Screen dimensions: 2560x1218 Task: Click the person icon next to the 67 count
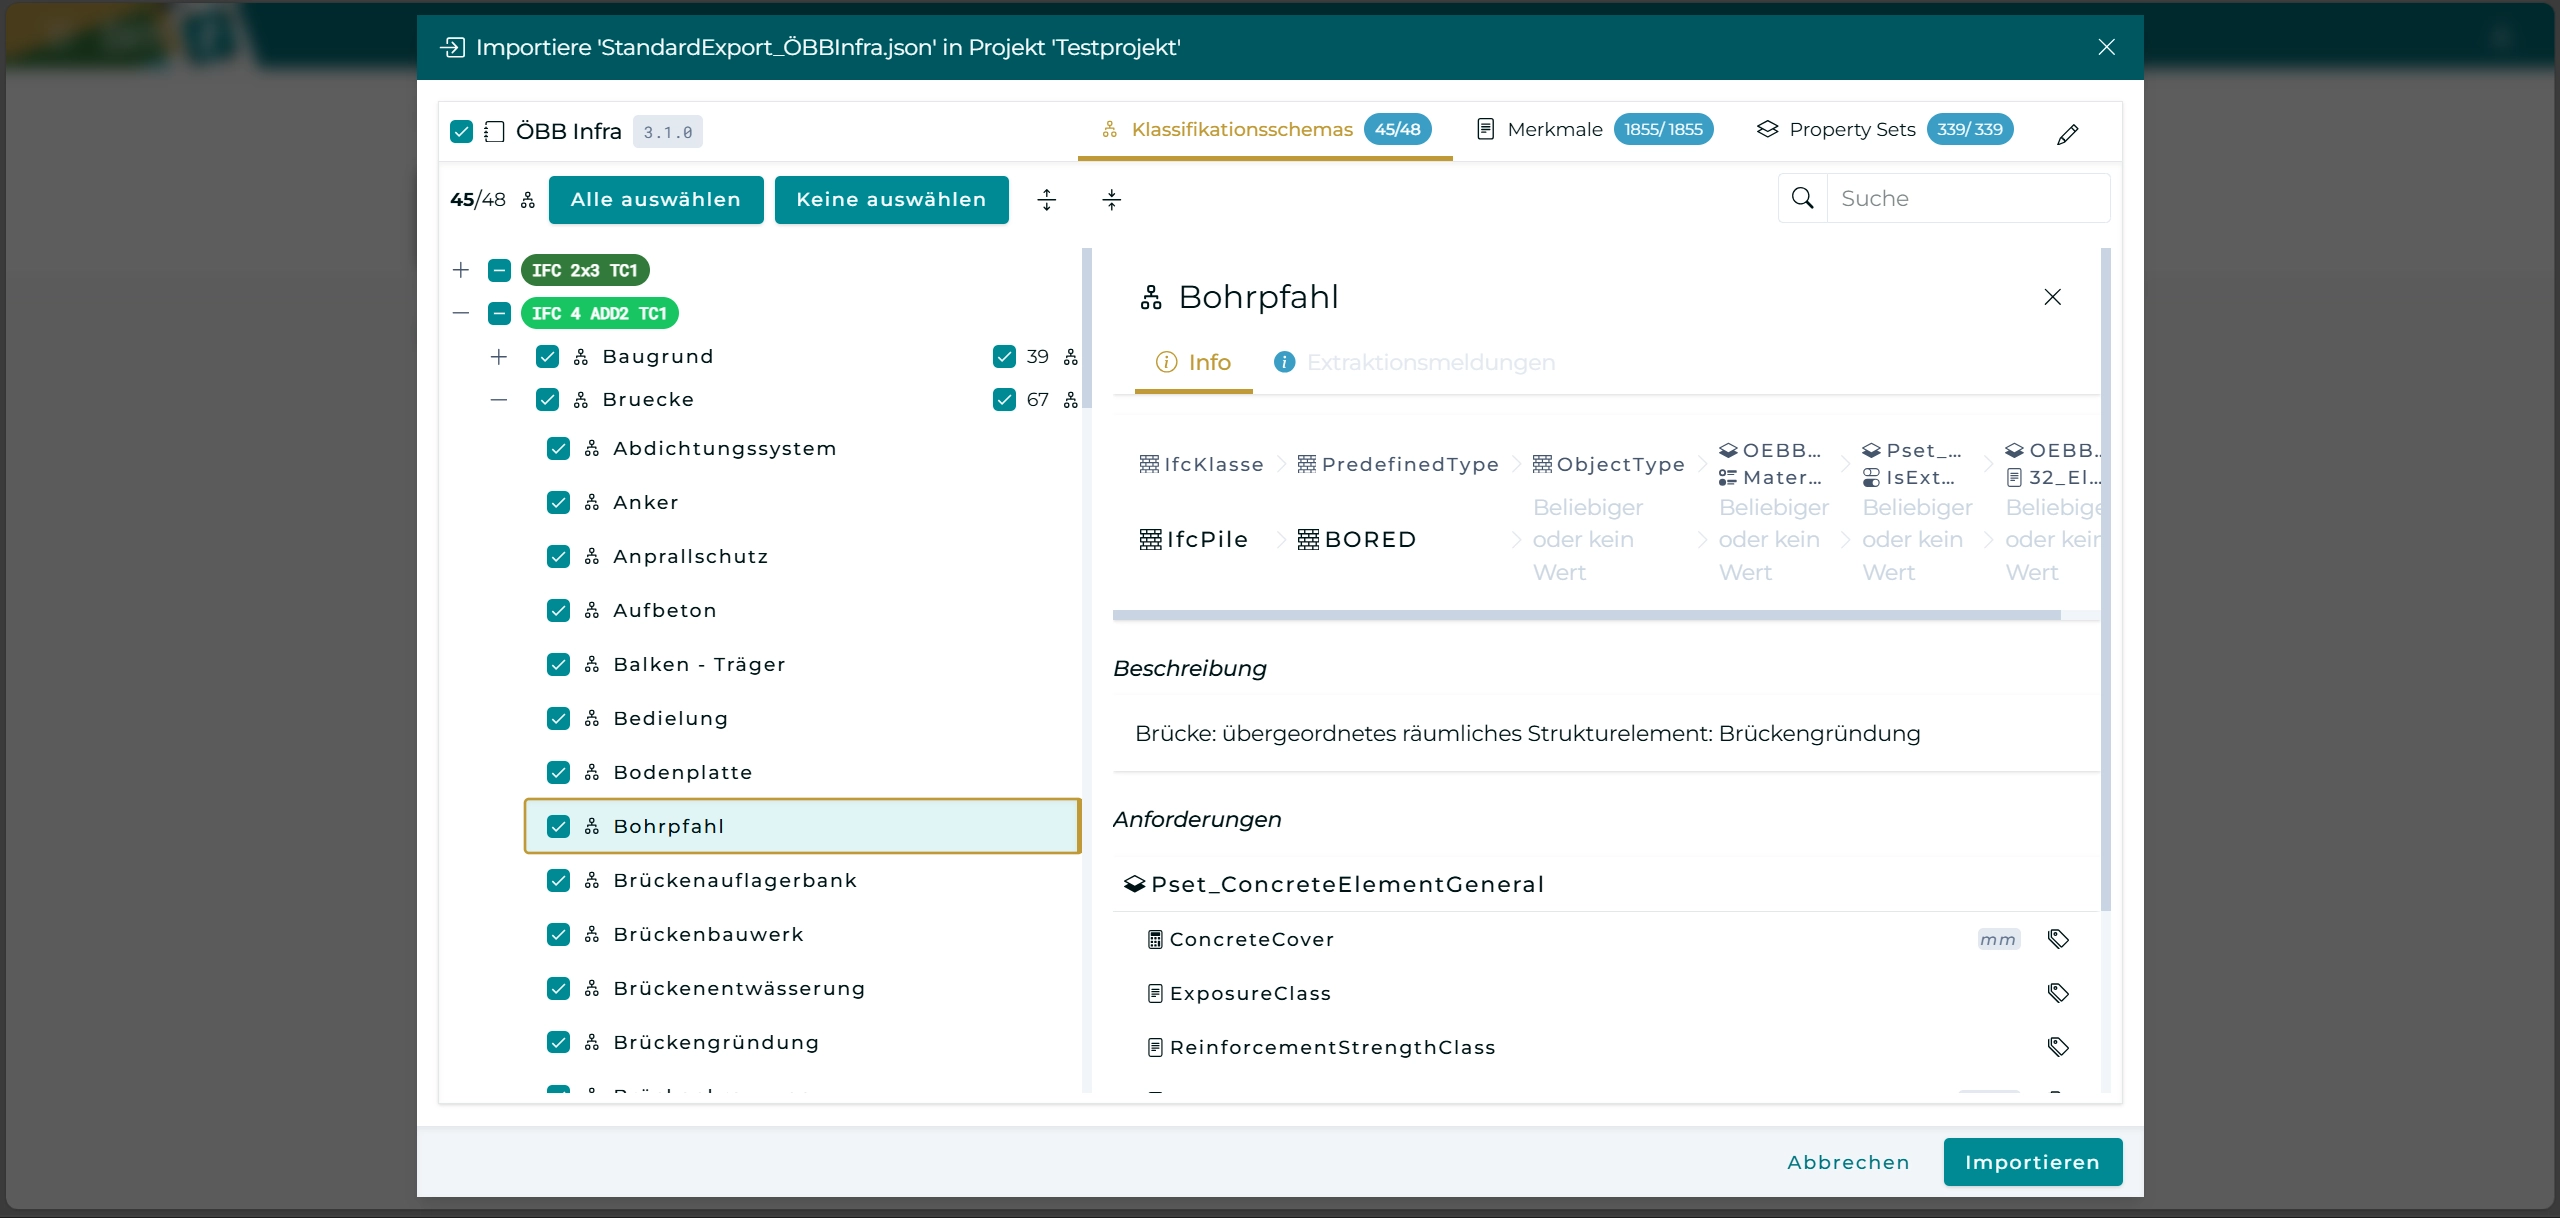1070,399
